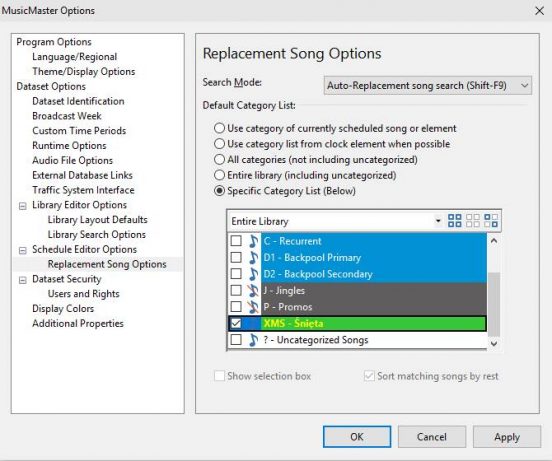Viewport: 552px width, 461px height.
Task: Open the Display Colors options page
Action: click(x=63, y=309)
